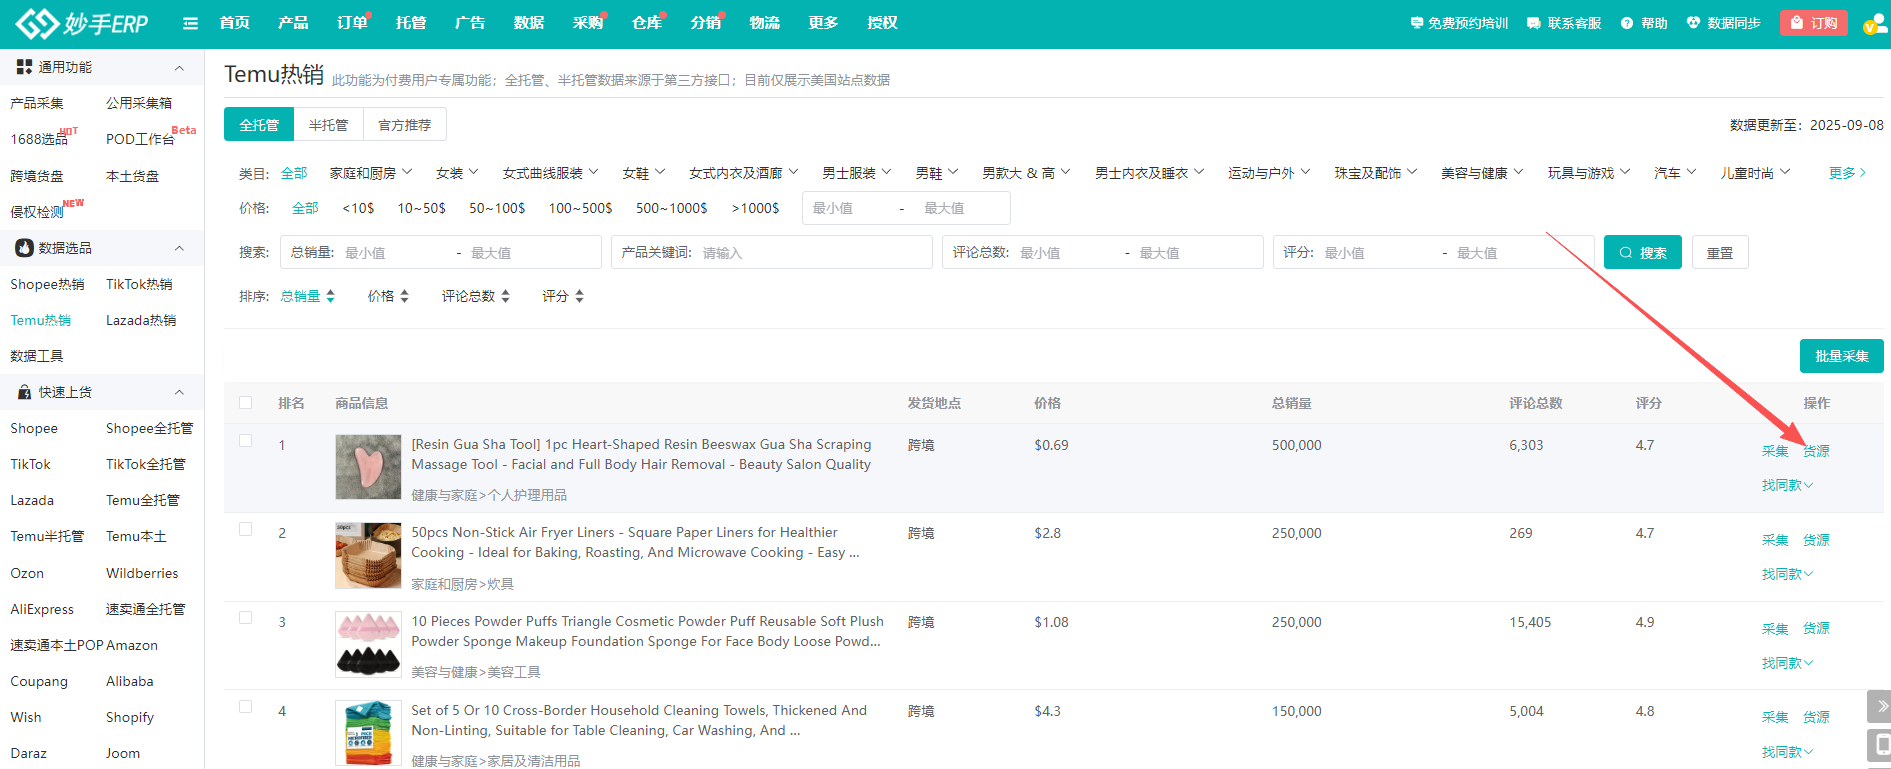Select price filter 10~50$
Viewport: 1891px width, 769px height.
pyautogui.click(x=421, y=208)
